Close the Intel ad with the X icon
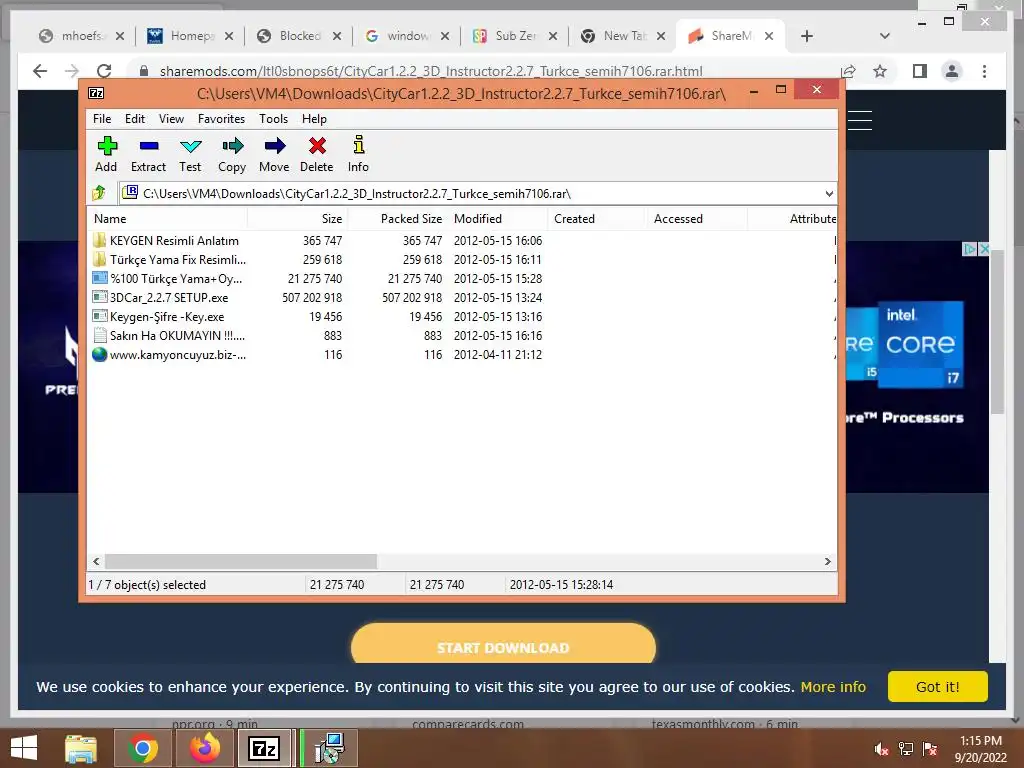Viewport: 1024px width, 768px height. pos(984,249)
